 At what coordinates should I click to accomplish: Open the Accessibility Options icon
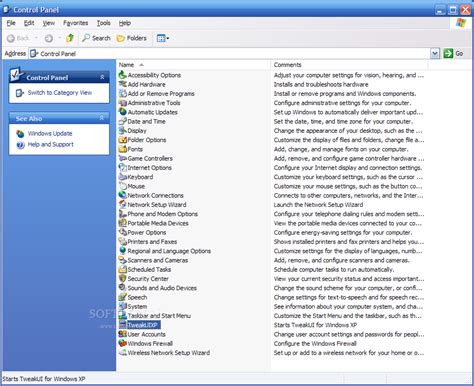click(x=123, y=75)
